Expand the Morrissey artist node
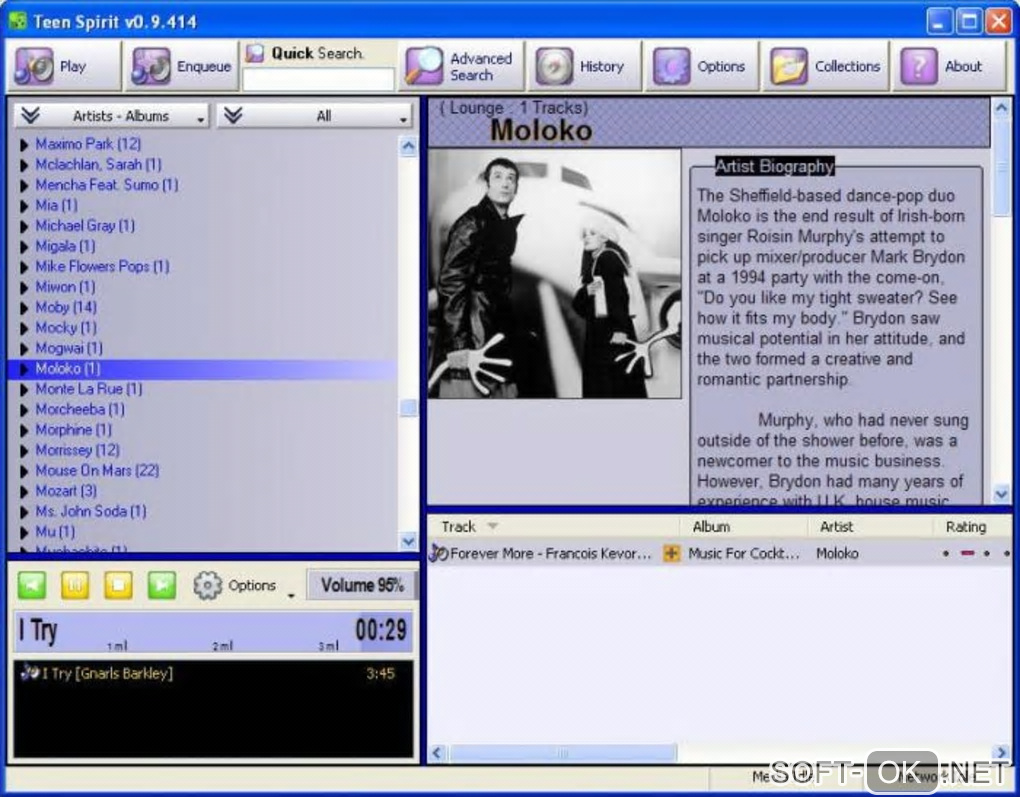 click(24, 450)
